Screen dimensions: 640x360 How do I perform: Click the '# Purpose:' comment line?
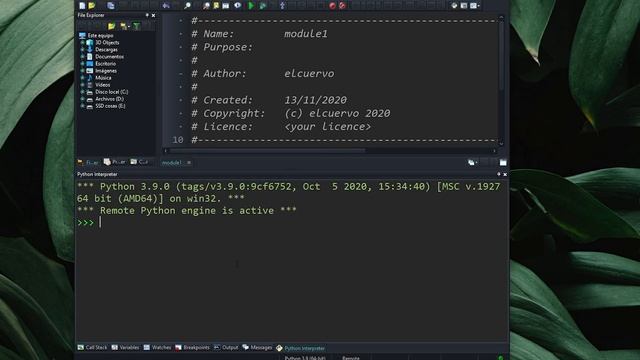[222, 47]
